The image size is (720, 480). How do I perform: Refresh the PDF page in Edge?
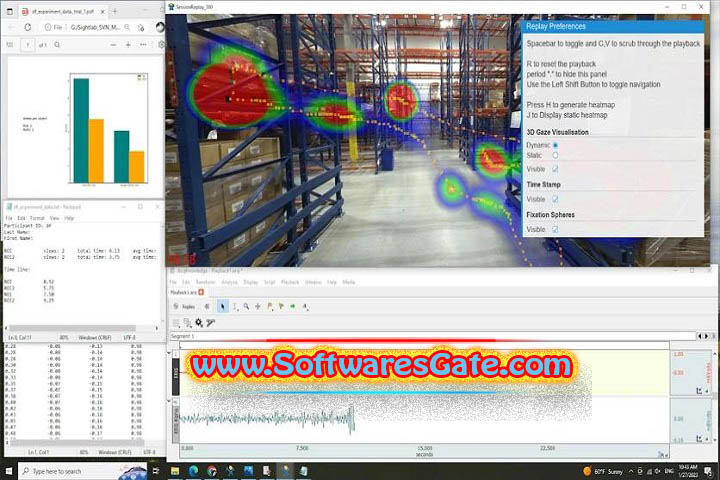[28, 28]
